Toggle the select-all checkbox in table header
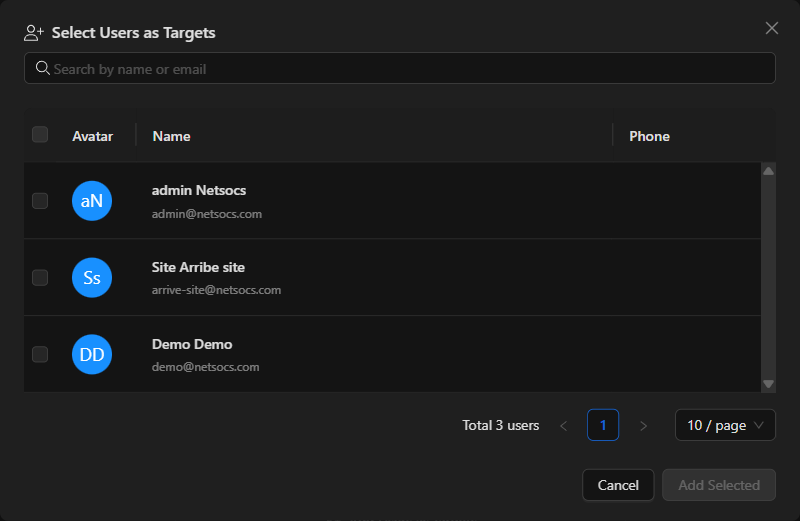Image resolution: width=800 pixels, height=521 pixels. (40, 135)
